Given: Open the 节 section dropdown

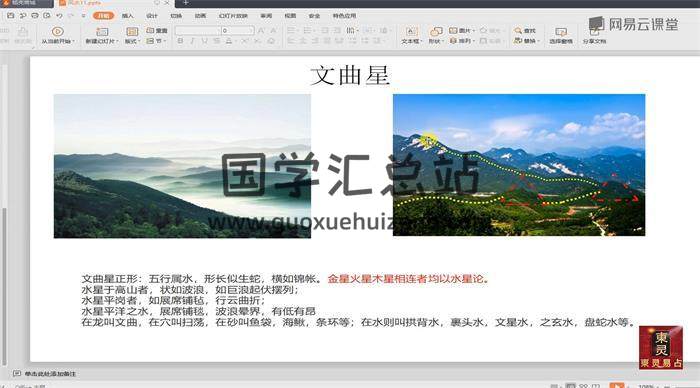Looking at the screenshot, I should (156, 41).
